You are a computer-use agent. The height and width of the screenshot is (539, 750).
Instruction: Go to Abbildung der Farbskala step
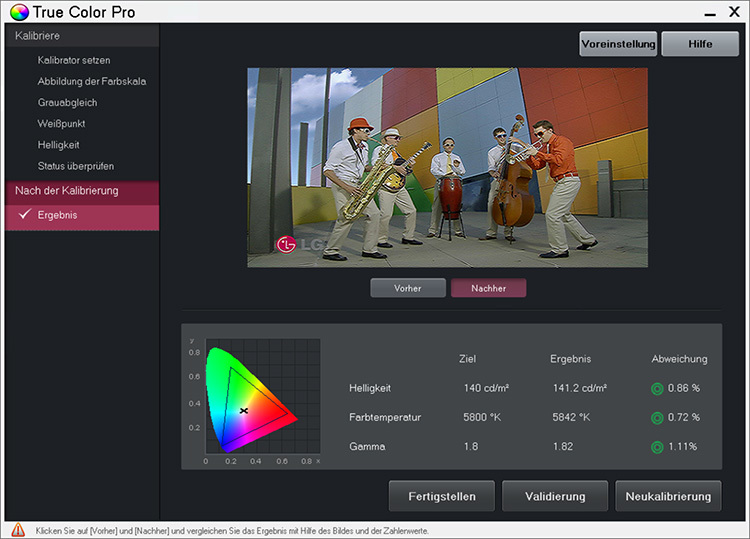(91, 81)
